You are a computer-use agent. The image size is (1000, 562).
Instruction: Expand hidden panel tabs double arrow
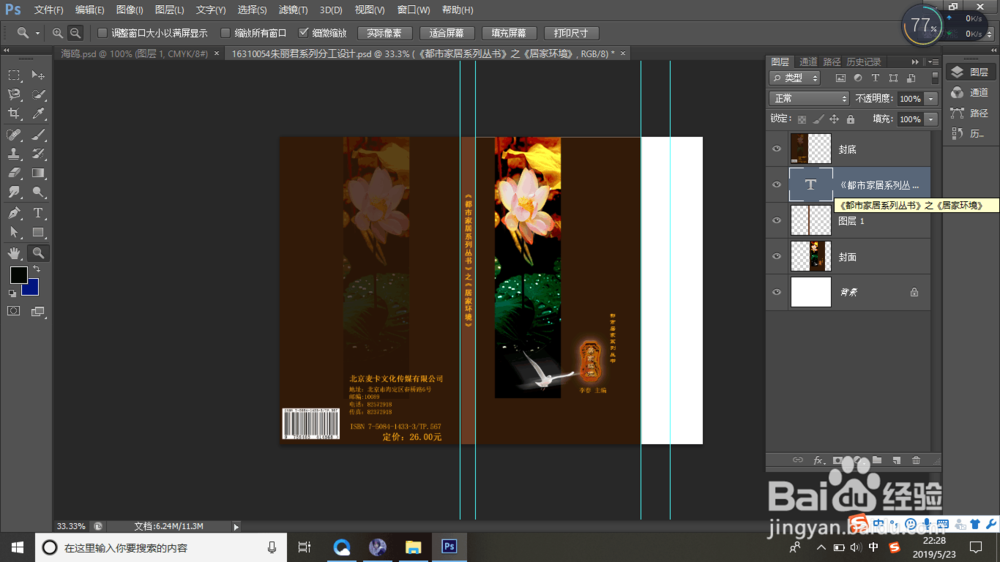click(915, 62)
